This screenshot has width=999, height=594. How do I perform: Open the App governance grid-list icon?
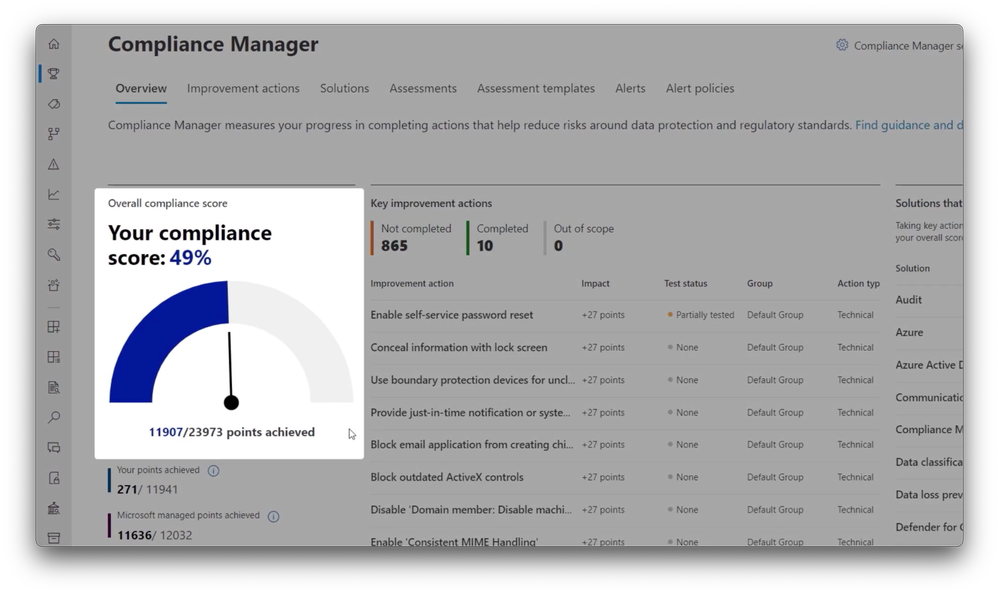tap(54, 357)
